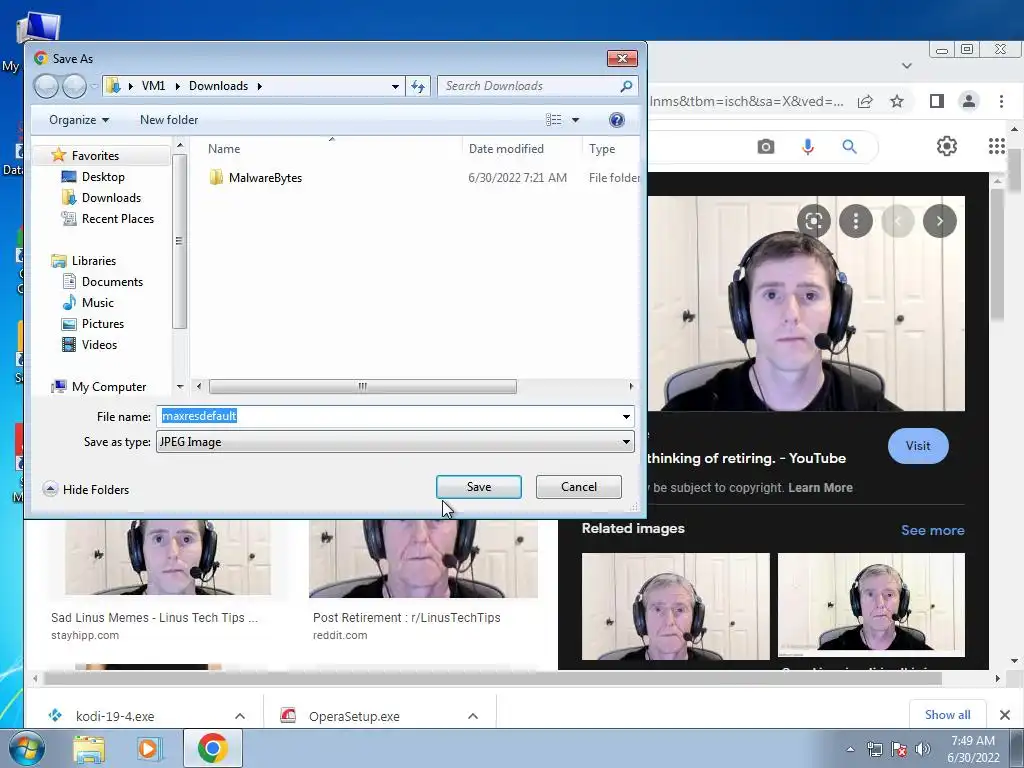Click the search by image camera icon

(x=766, y=147)
